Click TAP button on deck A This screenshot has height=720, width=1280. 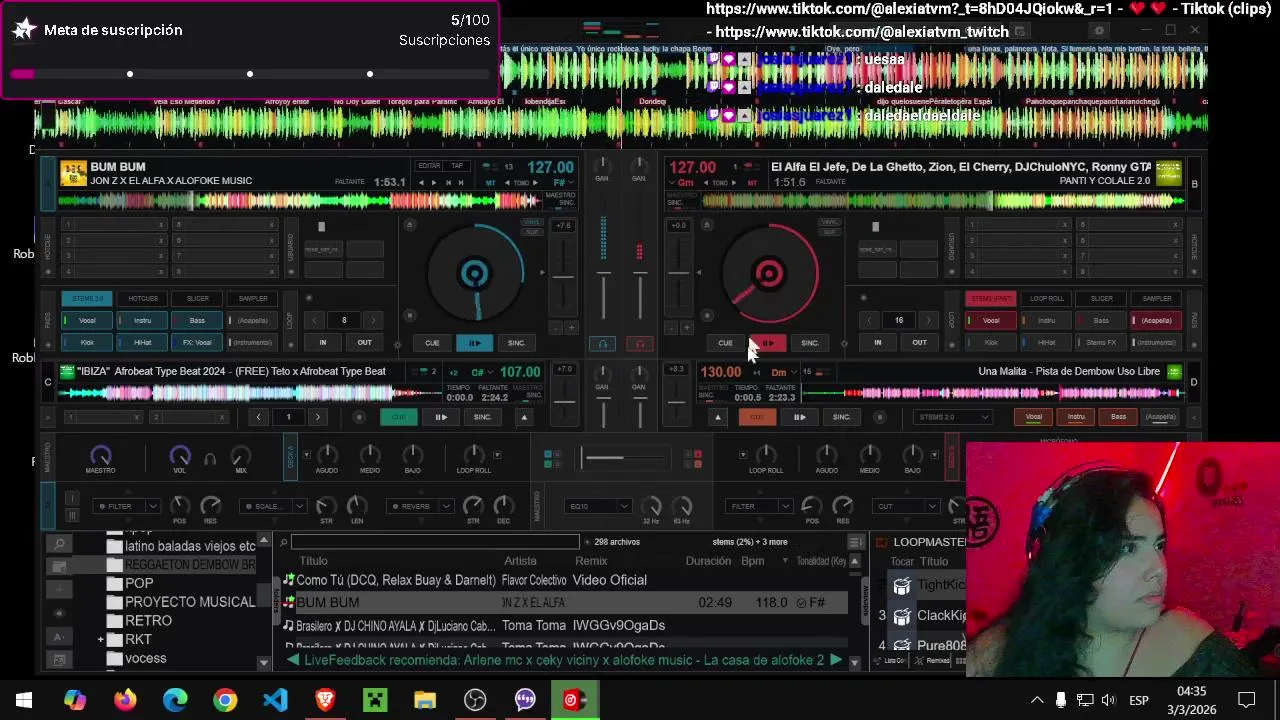tap(457, 166)
